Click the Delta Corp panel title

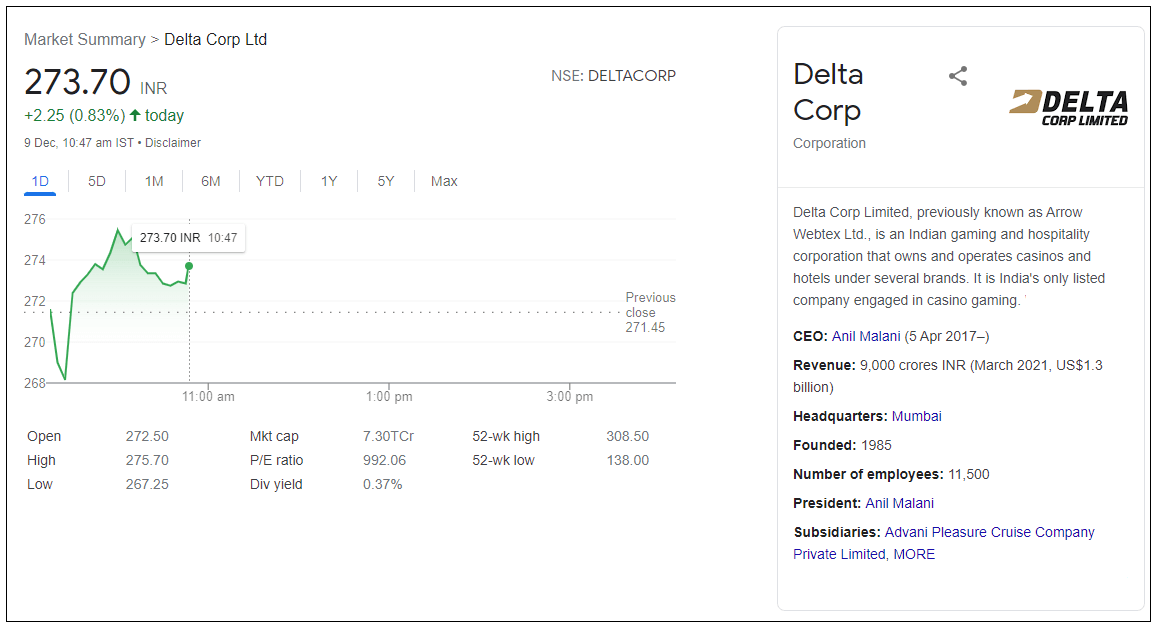pos(828,92)
